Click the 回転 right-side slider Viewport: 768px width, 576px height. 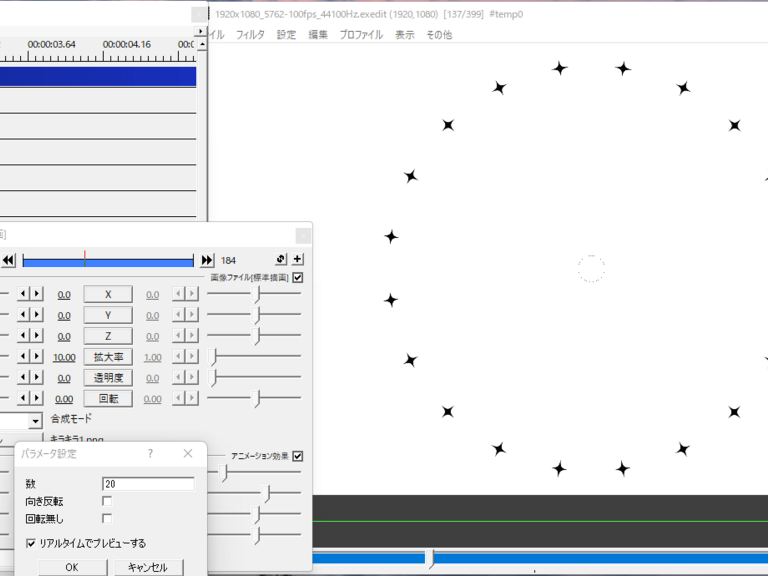tap(254, 398)
